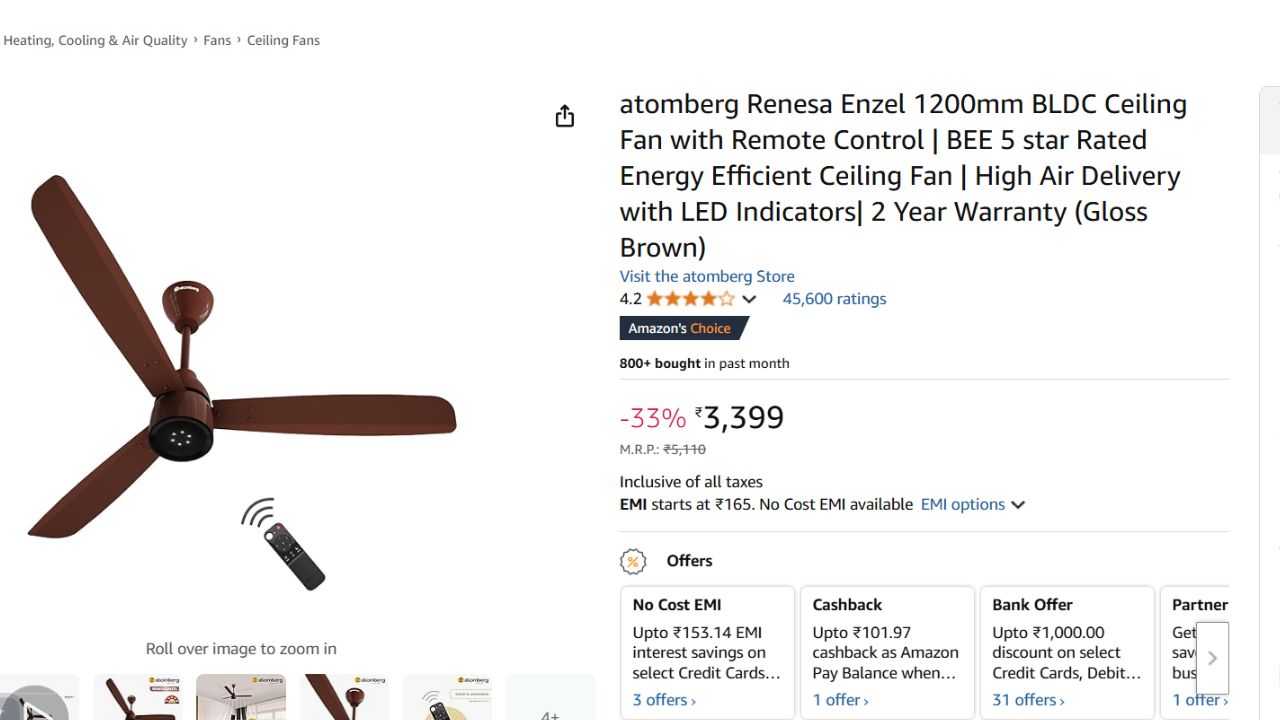This screenshot has height=720, width=1280.
Task: Select the remote control thumbnail image
Action: click(447, 698)
